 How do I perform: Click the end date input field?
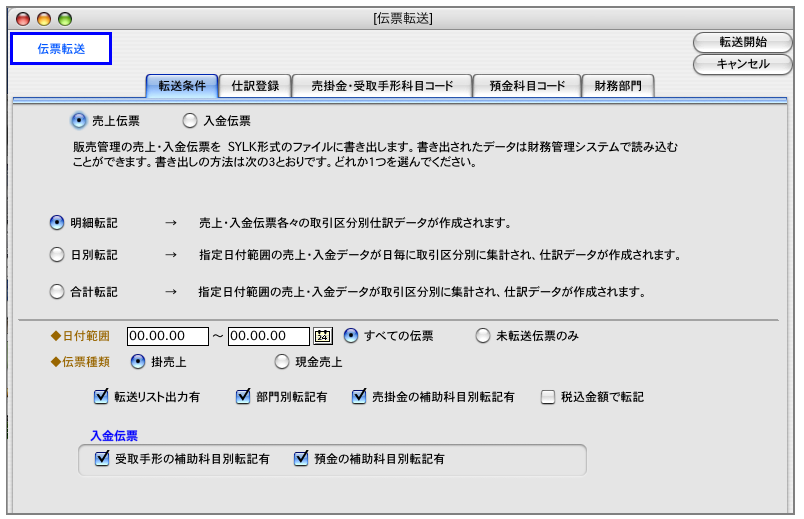269,336
